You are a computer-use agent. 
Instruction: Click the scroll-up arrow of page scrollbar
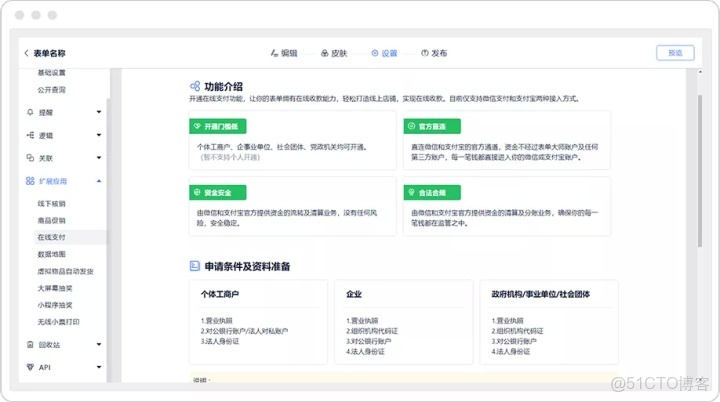[700, 72]
